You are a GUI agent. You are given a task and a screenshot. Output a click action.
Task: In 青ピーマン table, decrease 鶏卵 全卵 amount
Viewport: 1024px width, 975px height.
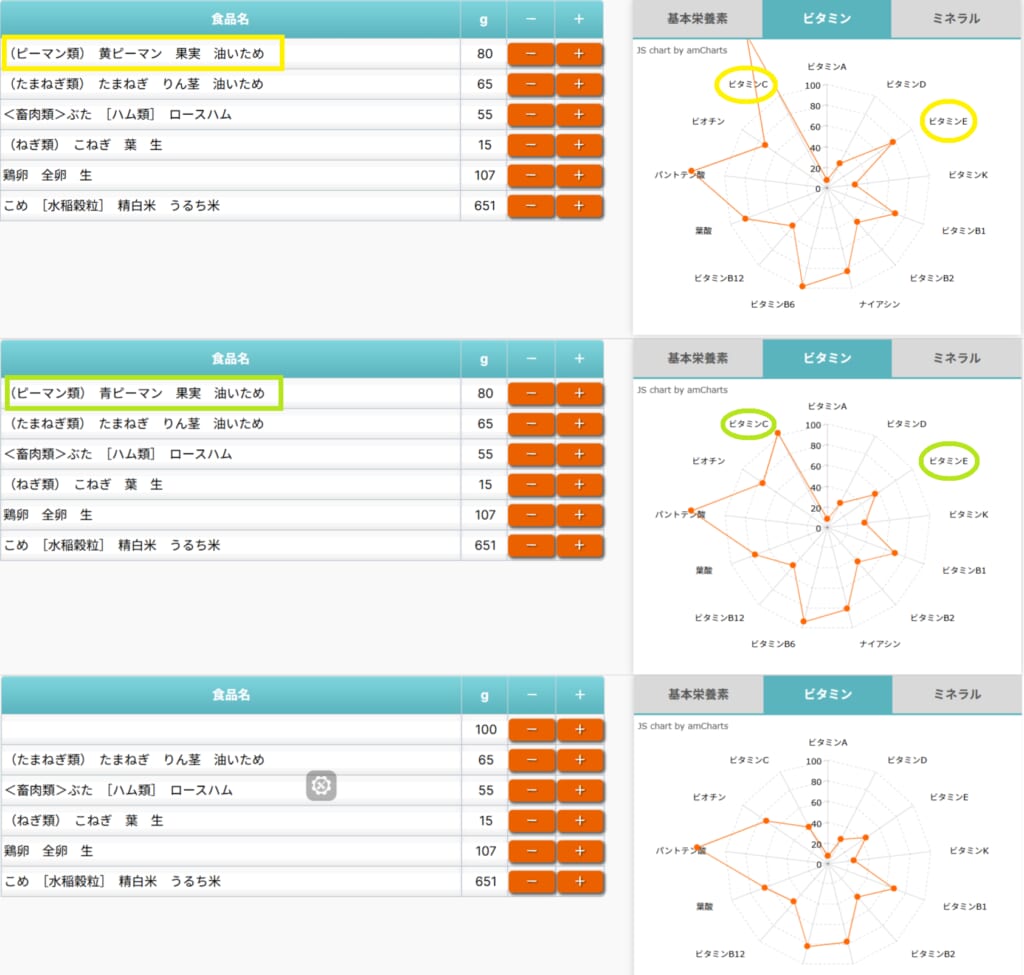pyautogui.click(x=532, y=515)
